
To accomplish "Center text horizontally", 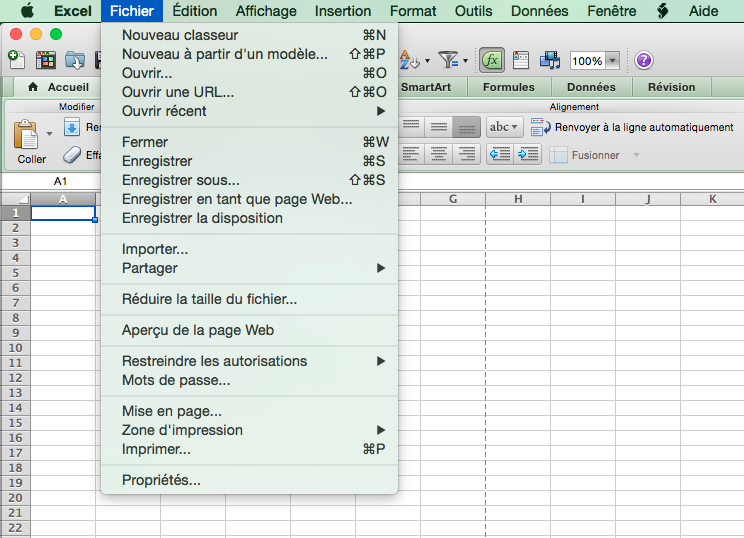I will point(438,154).
